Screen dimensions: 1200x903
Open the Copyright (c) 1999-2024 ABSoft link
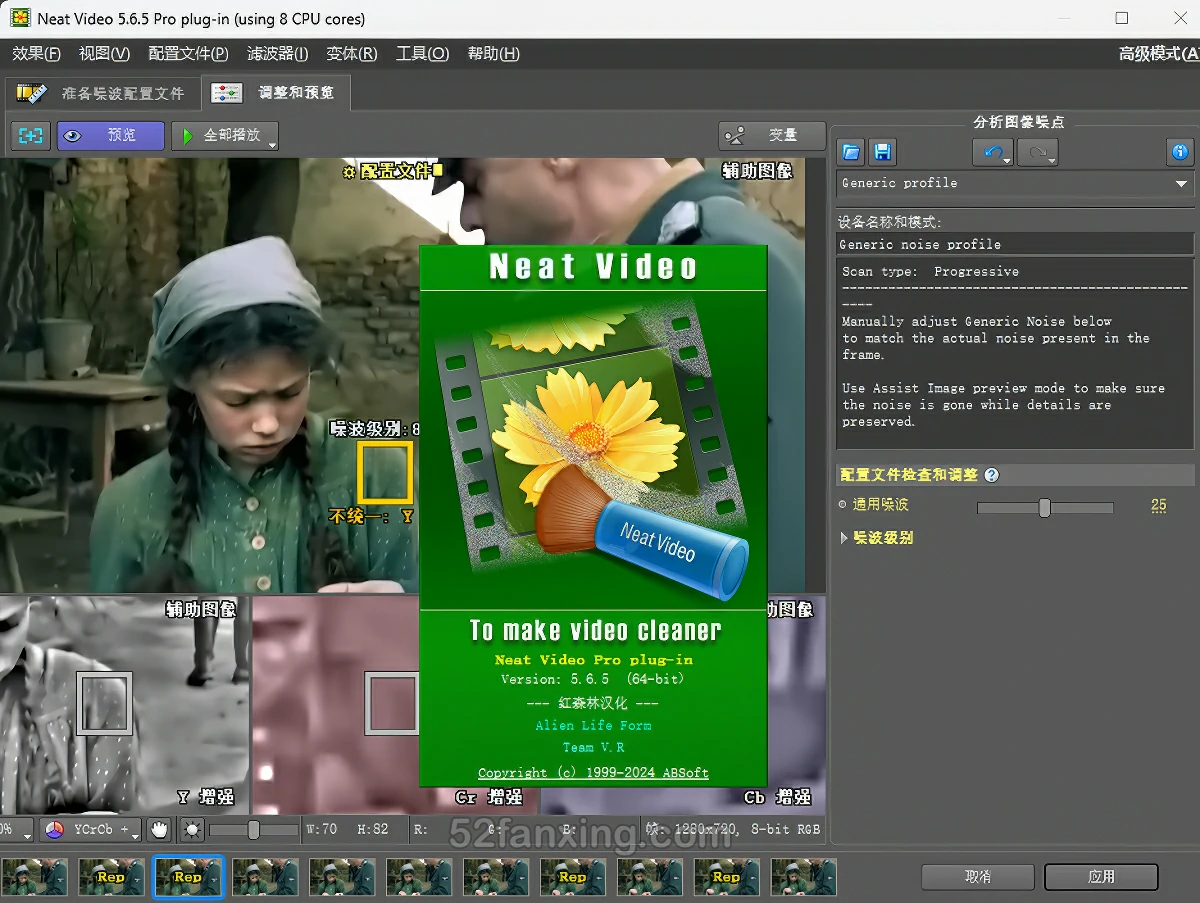(593, 772)
